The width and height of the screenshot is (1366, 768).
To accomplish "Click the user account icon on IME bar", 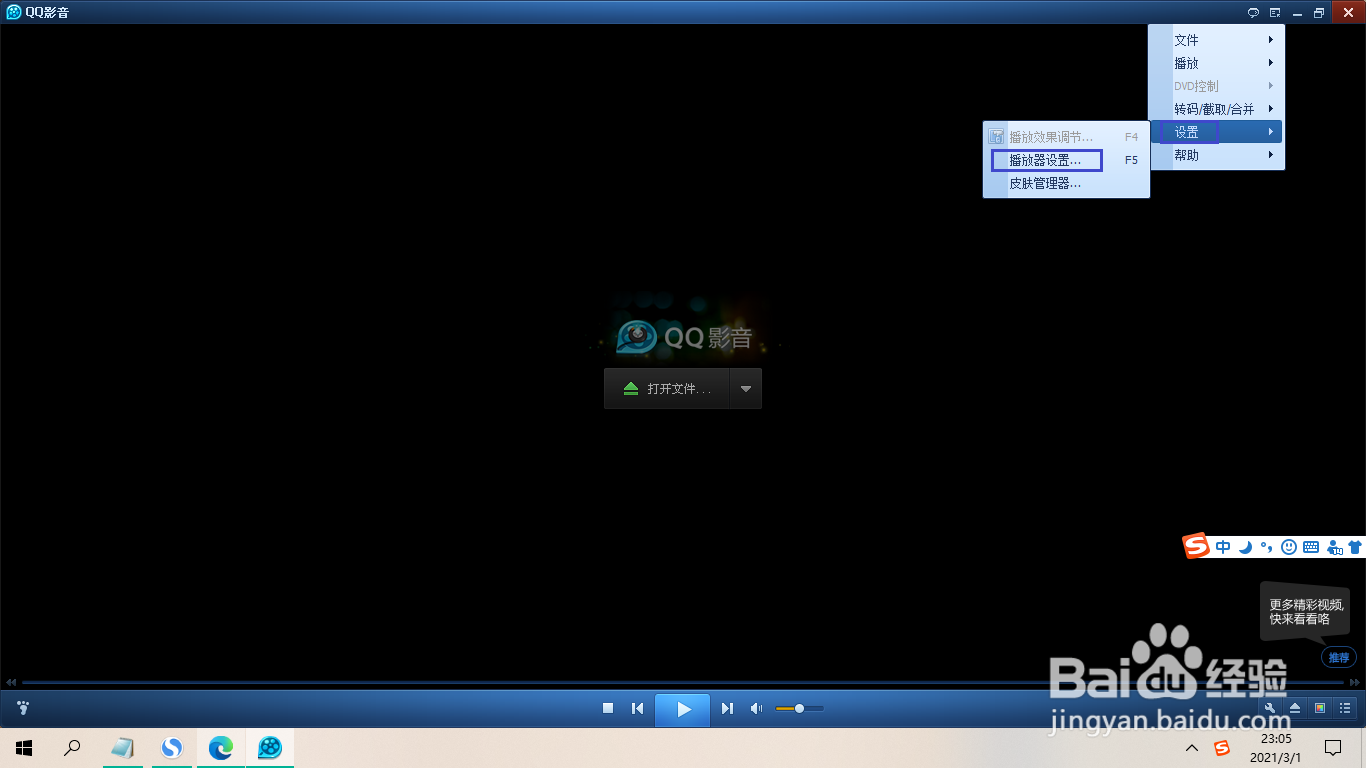I will click(x=1334, y=547).
